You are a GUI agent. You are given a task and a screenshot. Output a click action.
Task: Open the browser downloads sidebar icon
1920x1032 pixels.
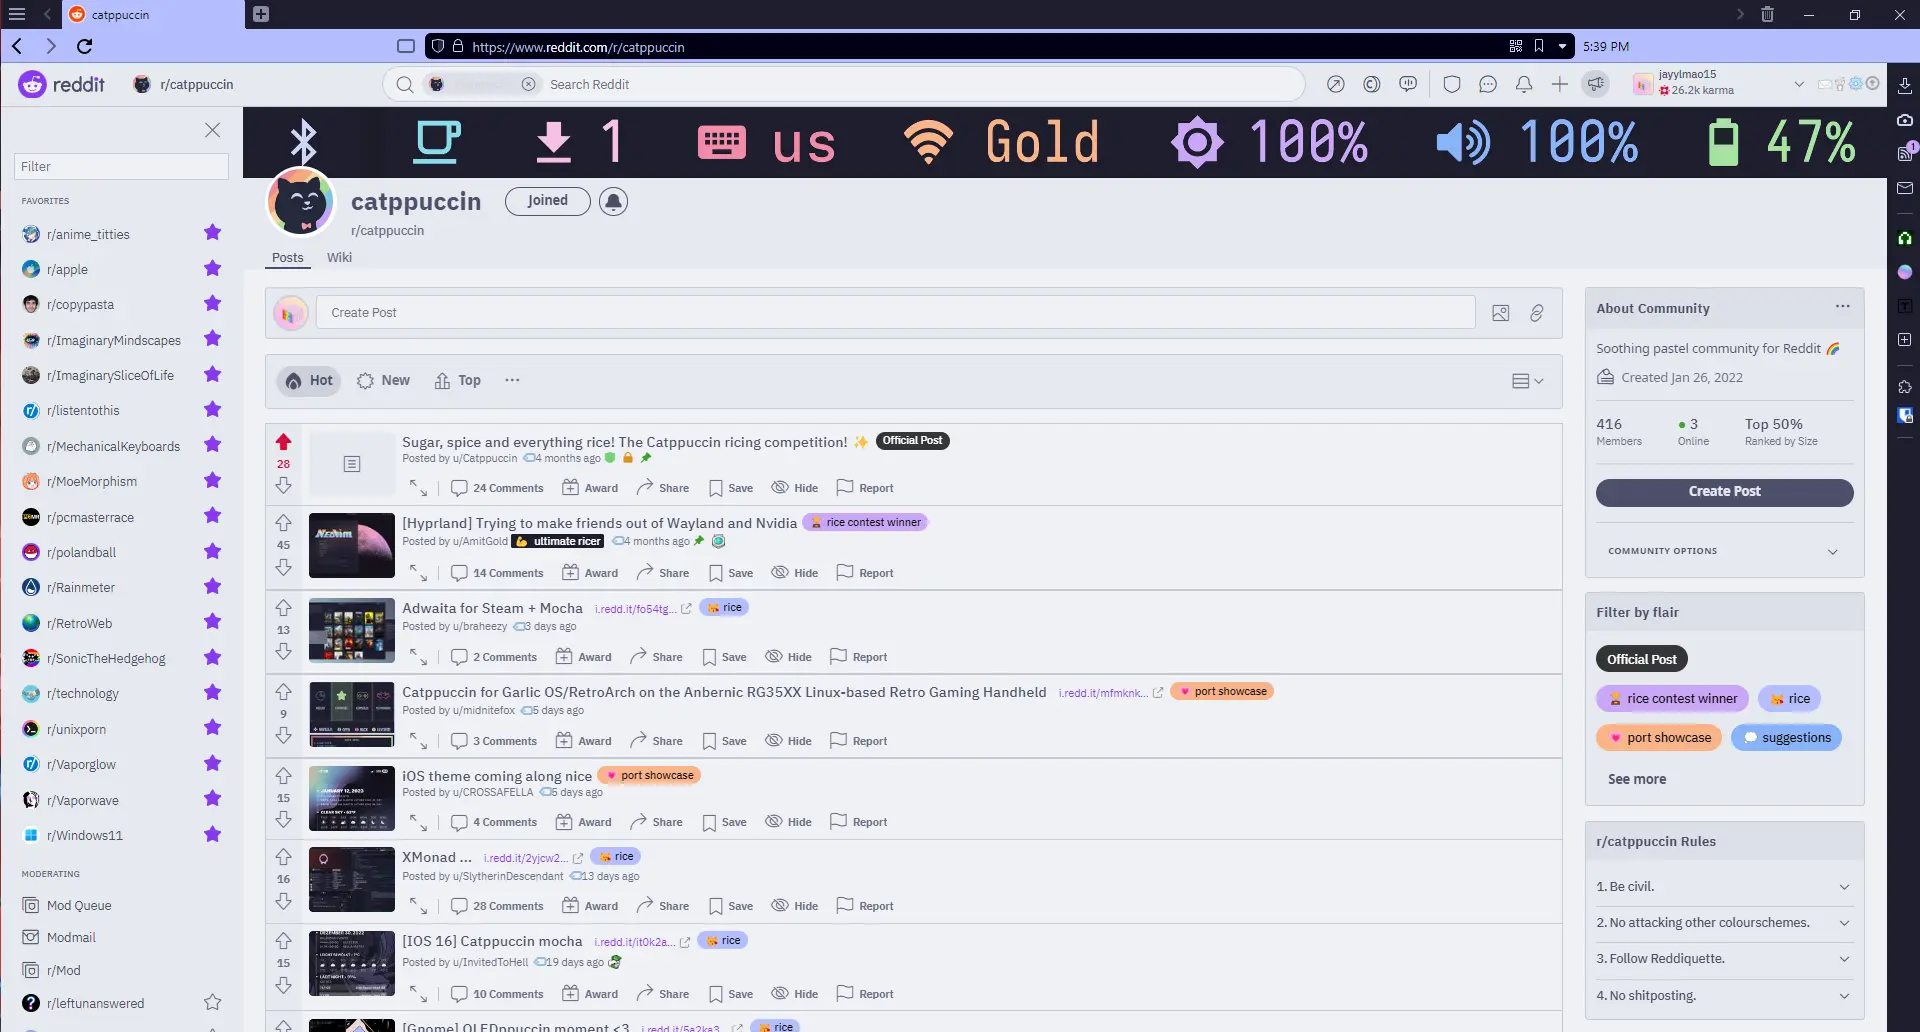pyautogui.click(x=1905, y=86)
